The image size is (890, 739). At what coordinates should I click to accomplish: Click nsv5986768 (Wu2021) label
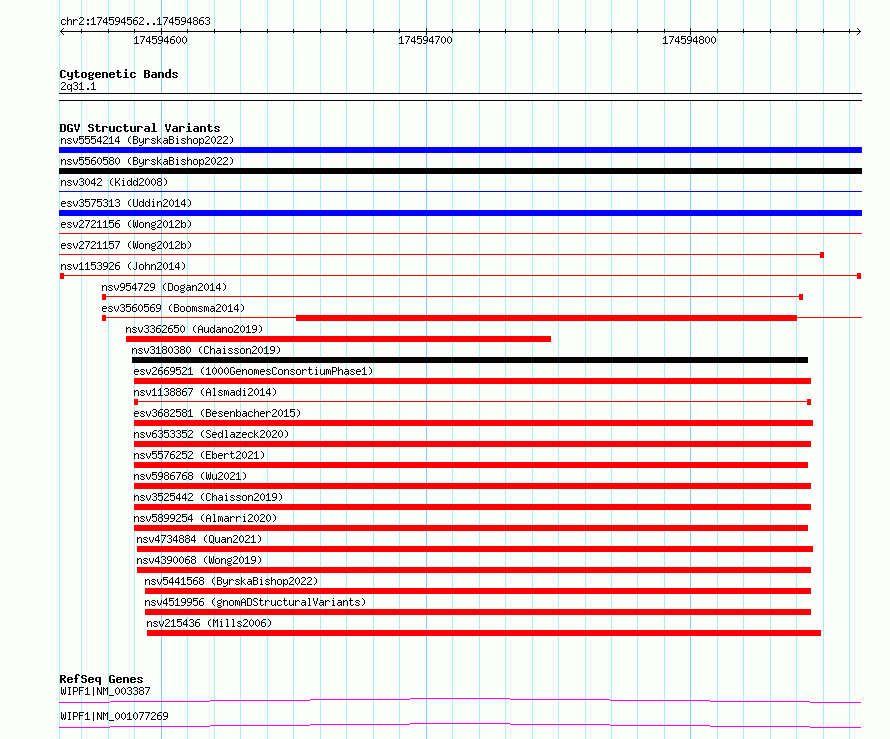[190, 476]
